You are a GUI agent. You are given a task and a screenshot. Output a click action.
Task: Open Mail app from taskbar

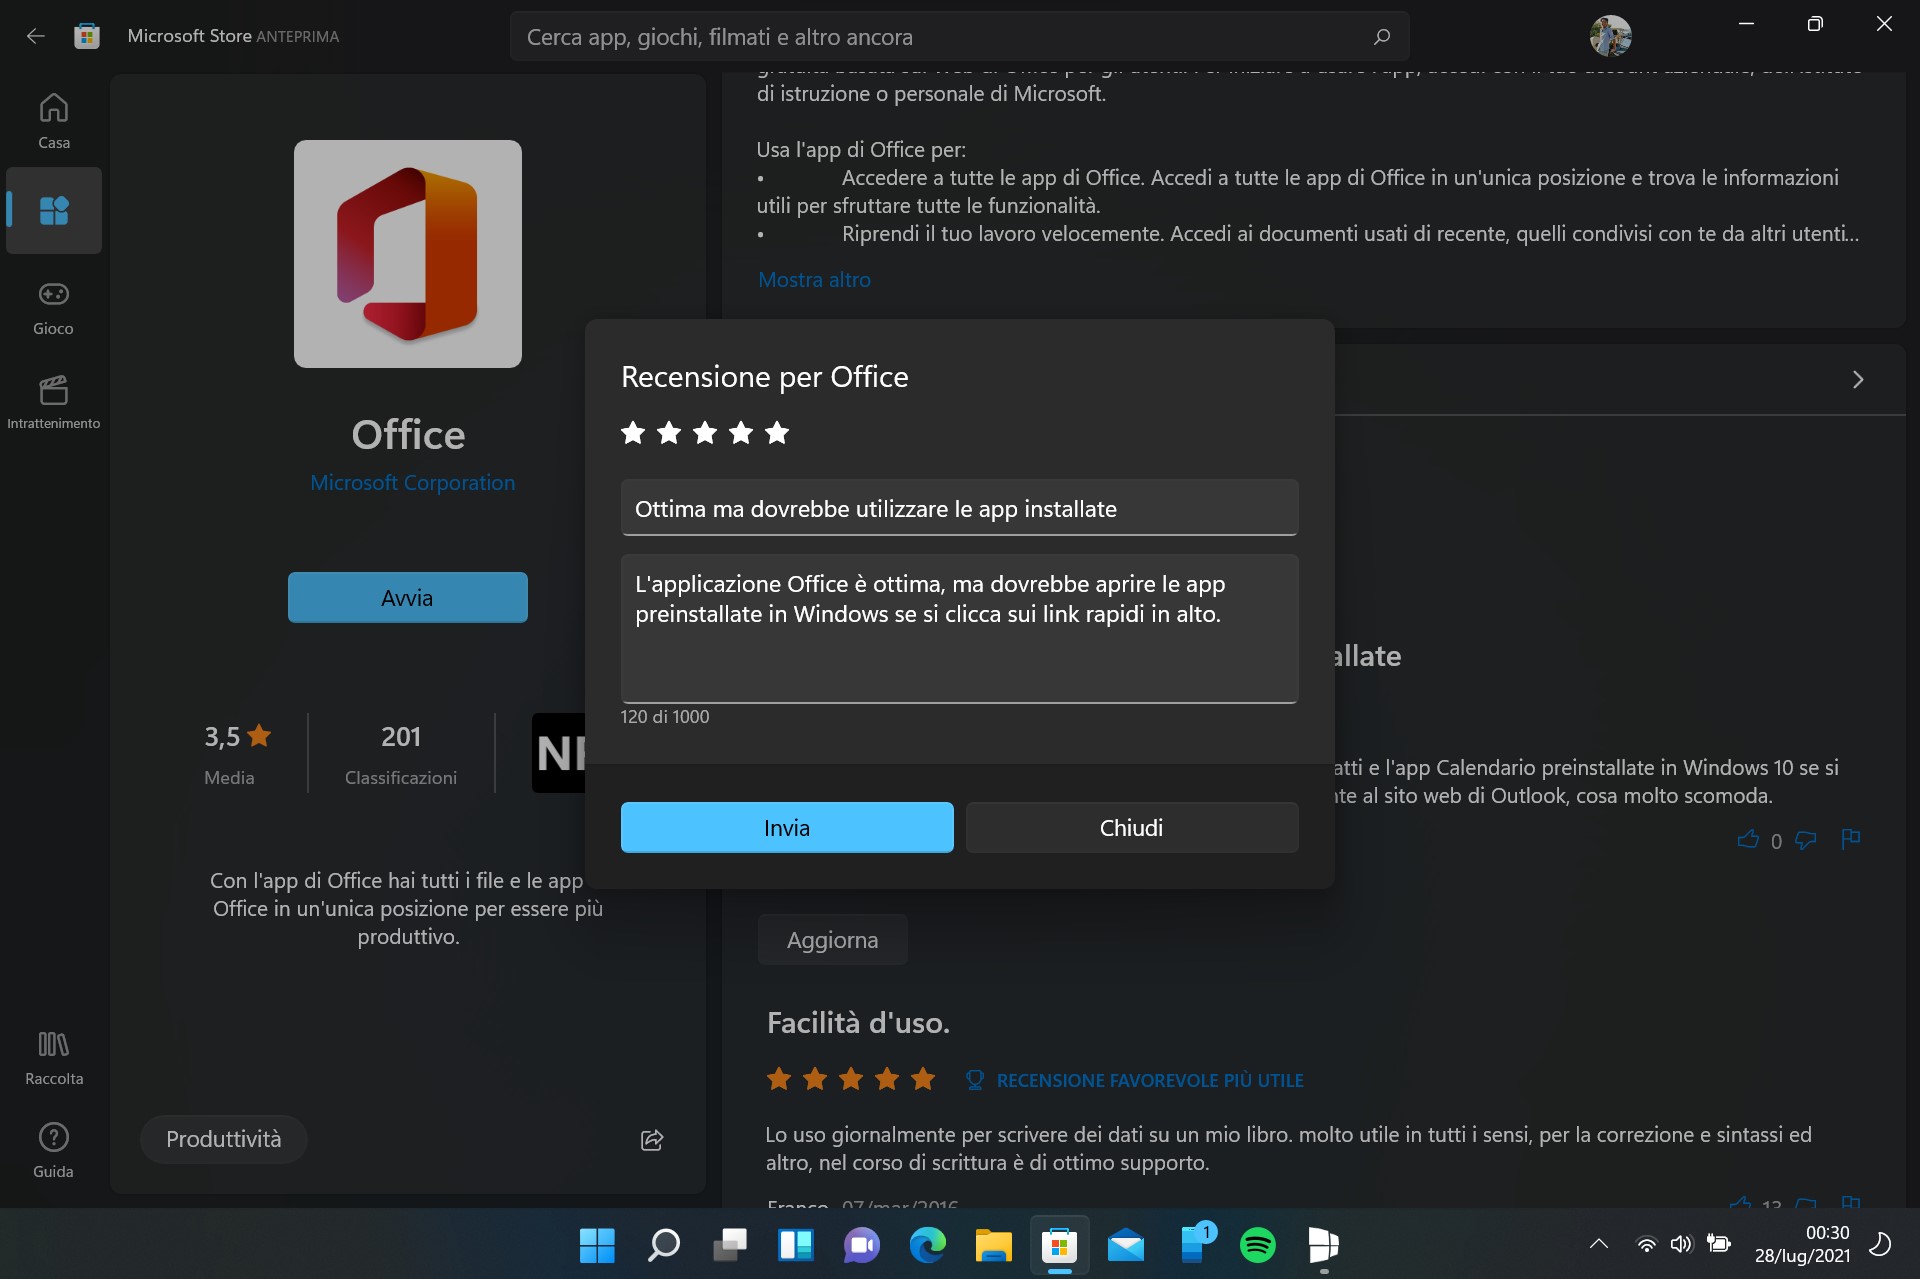(x=1125, y=1245)
